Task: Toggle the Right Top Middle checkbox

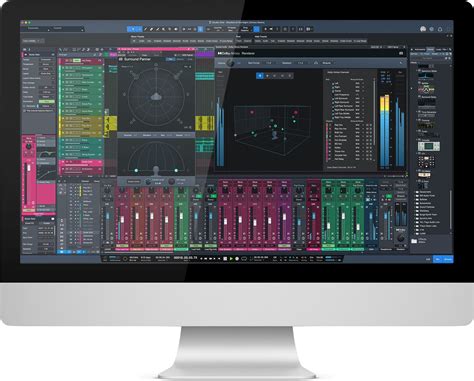Action: coord(332,117)
